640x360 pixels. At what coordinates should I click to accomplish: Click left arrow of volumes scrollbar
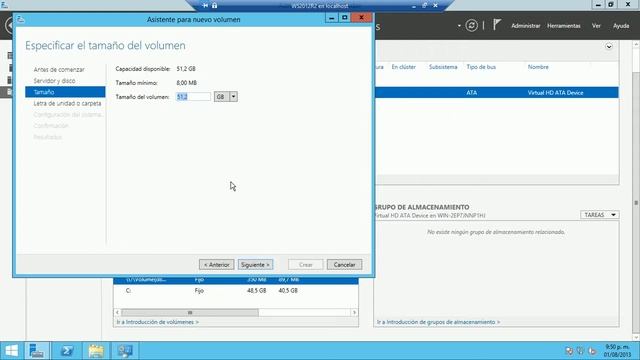coord(117,313)
